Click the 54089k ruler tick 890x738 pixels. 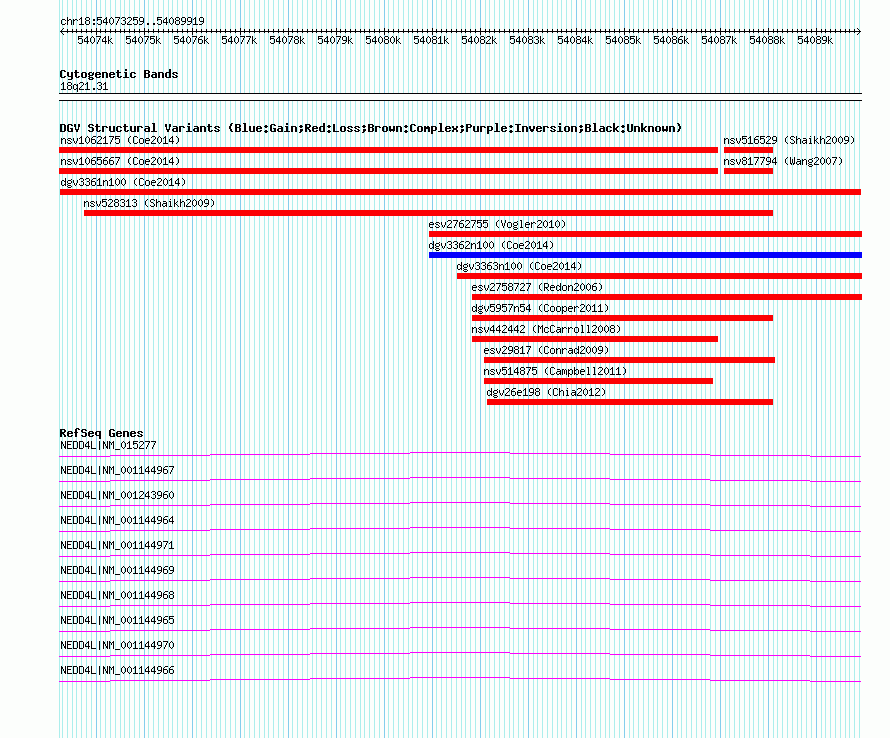pyautogui.click(x=815, y=40)
